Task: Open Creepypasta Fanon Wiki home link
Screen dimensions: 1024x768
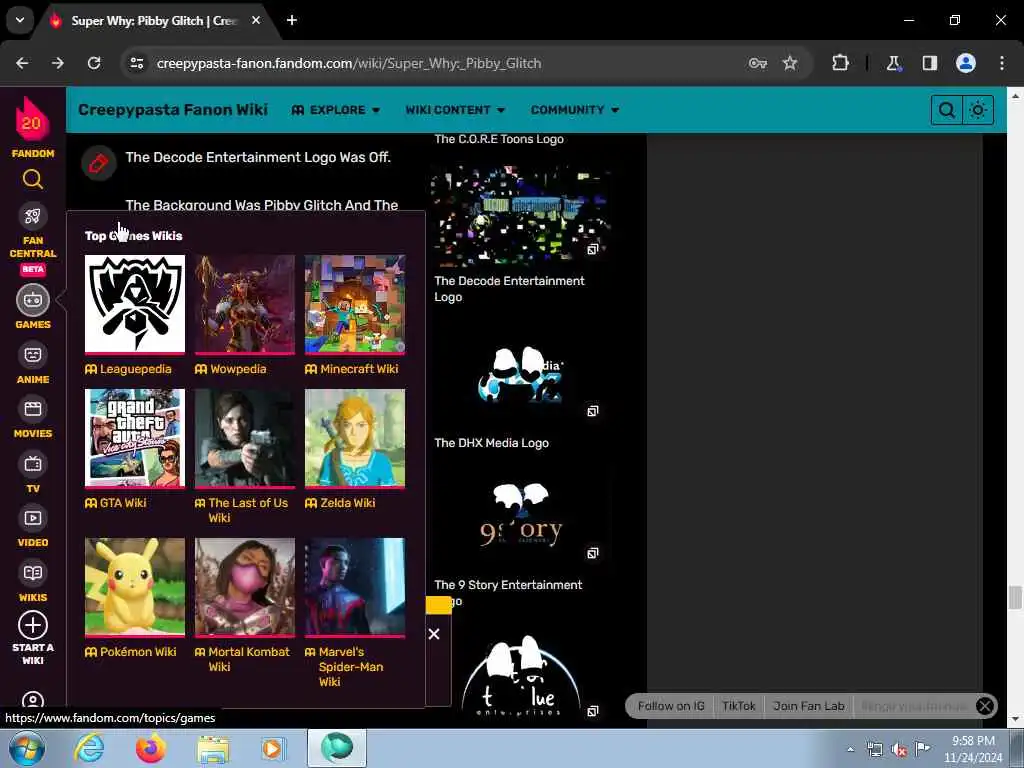Action: (x=173, y=109)
